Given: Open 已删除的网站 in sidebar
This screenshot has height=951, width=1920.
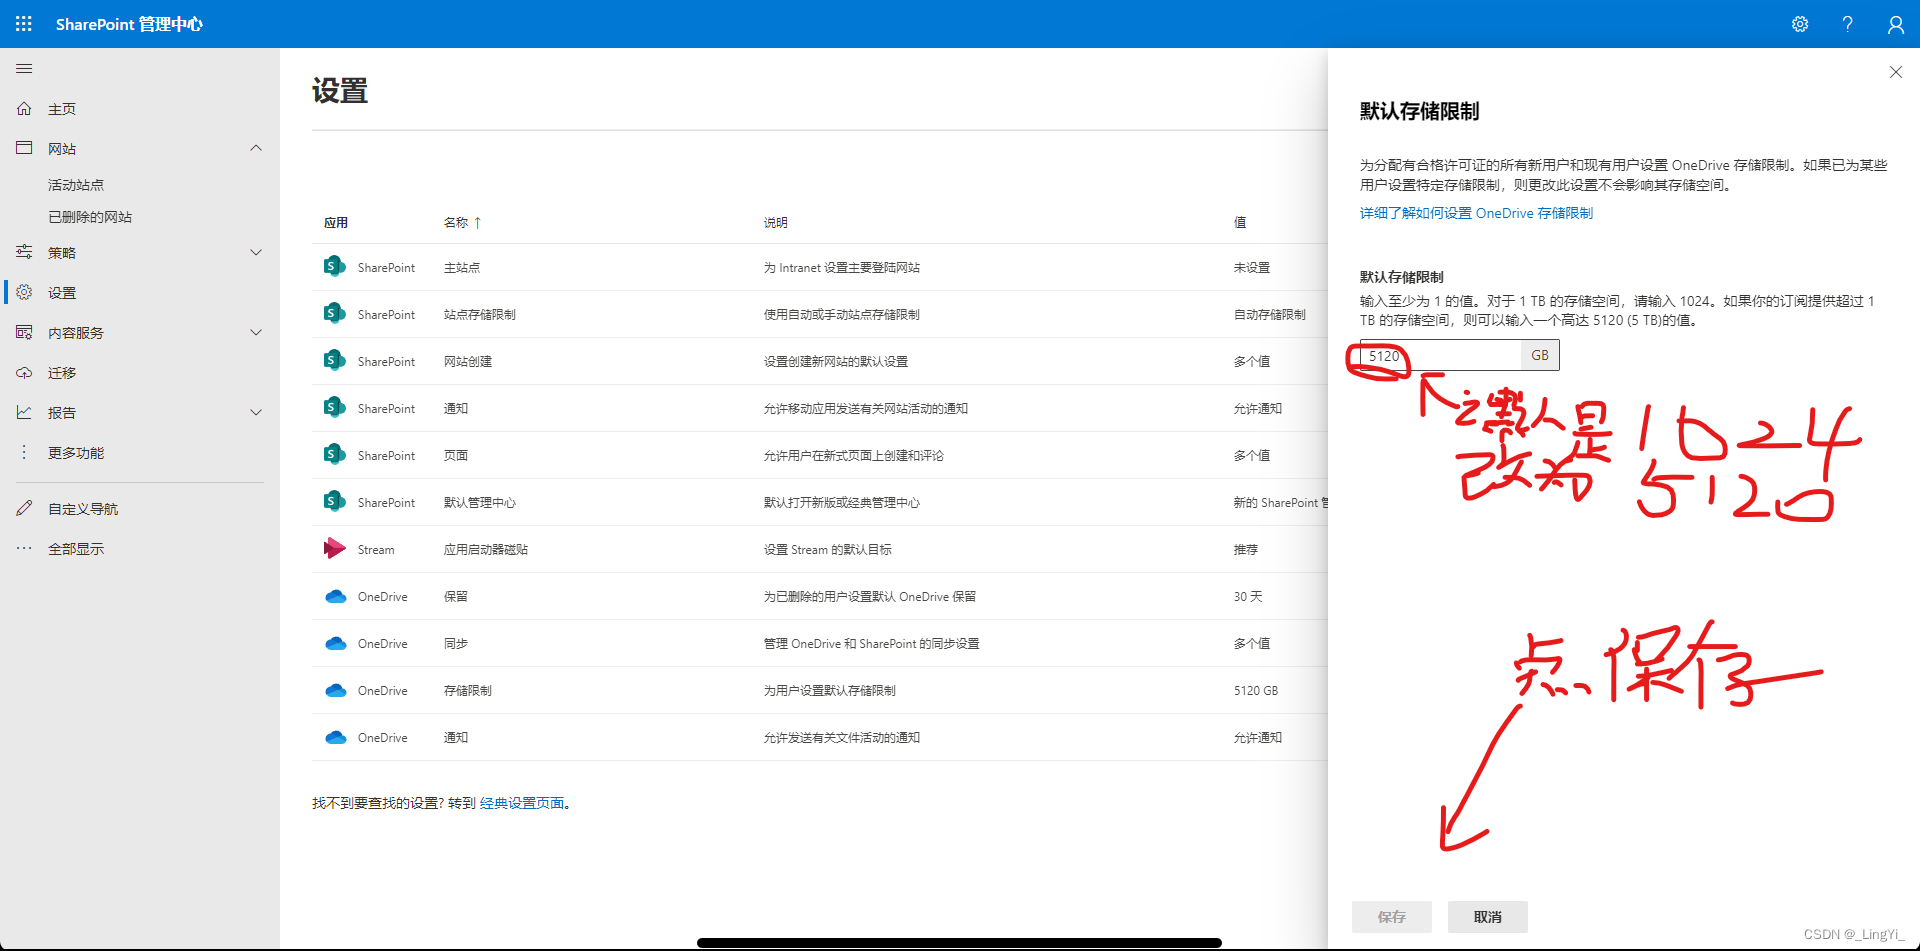Looking at the screenshot, I should 90,217.
